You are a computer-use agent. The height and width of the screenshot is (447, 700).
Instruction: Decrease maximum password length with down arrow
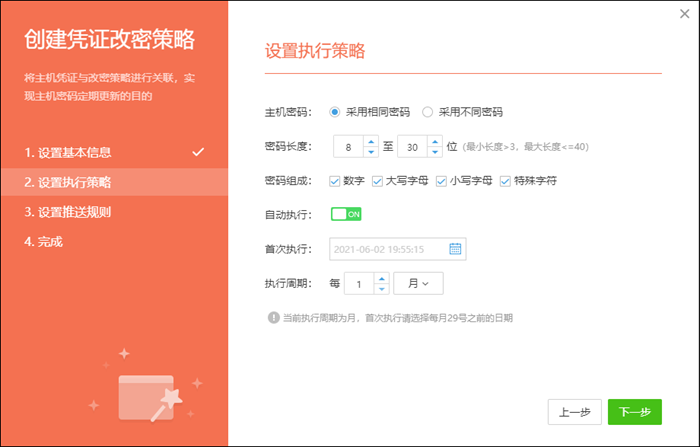click(434, 153)
